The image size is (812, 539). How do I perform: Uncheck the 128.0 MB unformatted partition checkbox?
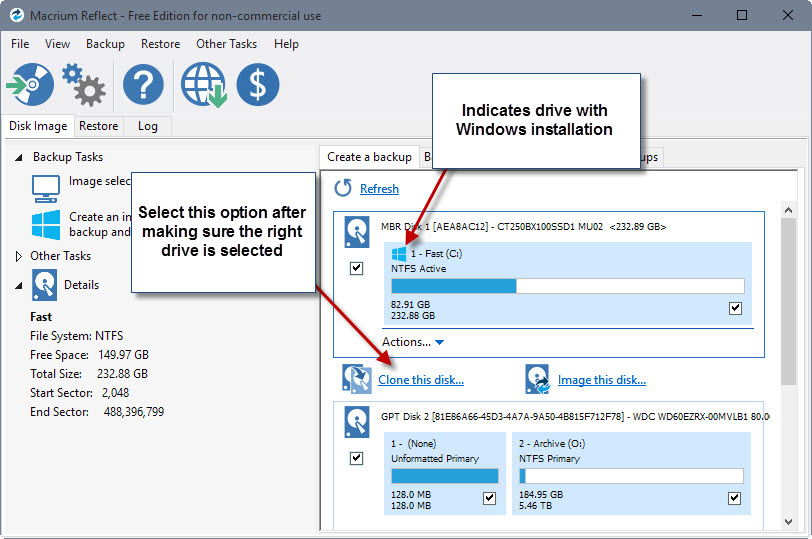pyautogui.click(x=489, y=498)
